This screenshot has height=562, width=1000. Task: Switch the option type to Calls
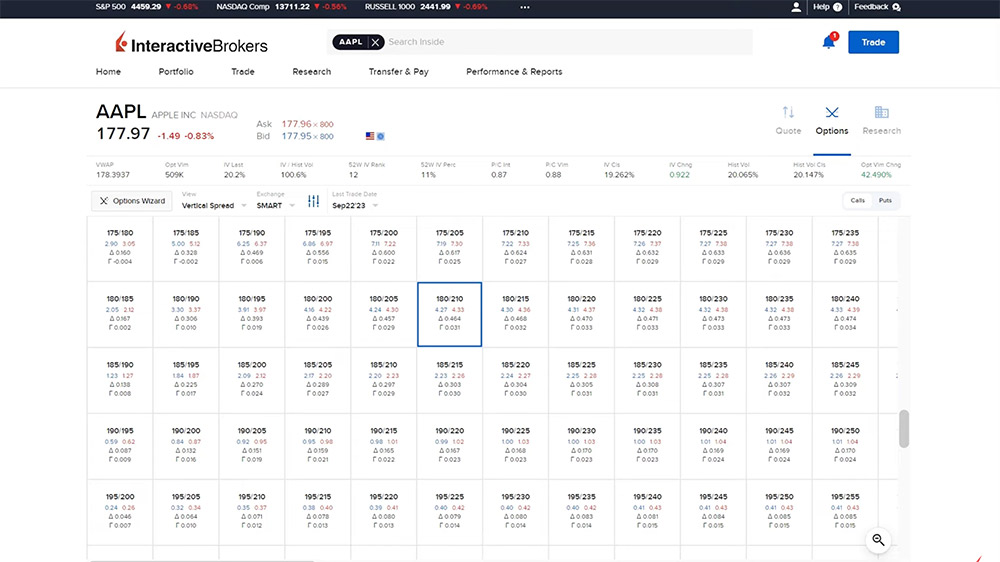pyautogui.click(x=857, y=201)
